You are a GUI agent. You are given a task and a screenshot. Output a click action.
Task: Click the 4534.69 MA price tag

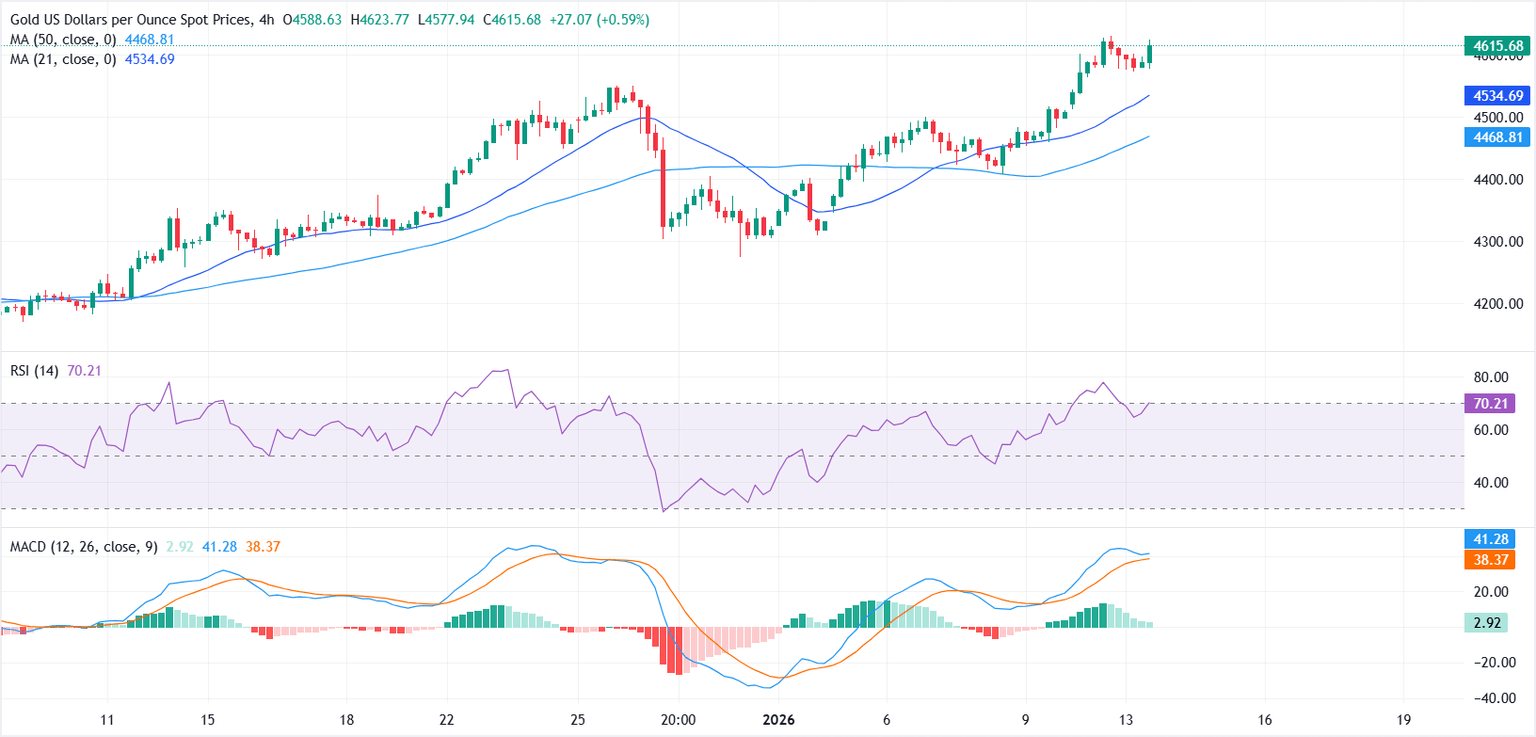tap(1496, 96)
